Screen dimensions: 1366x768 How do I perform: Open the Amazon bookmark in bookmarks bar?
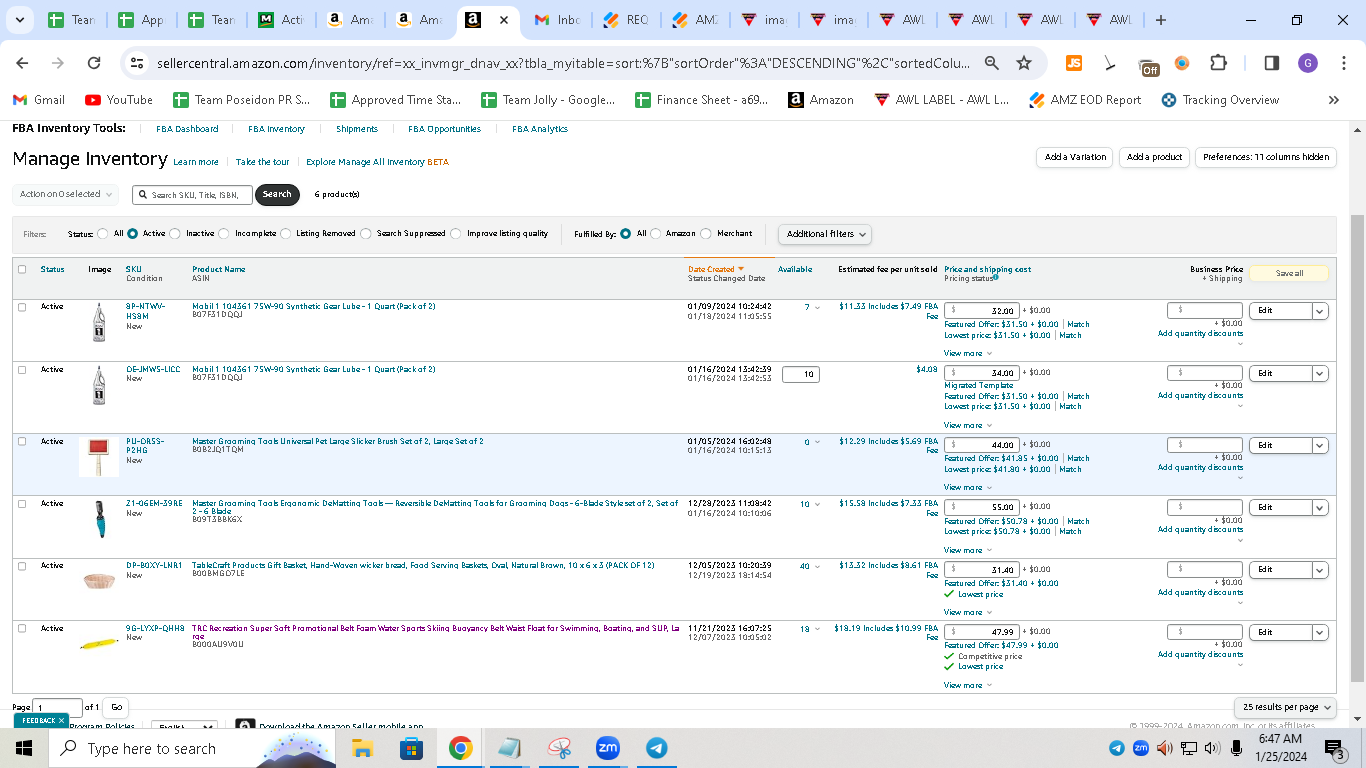[821, 100]
